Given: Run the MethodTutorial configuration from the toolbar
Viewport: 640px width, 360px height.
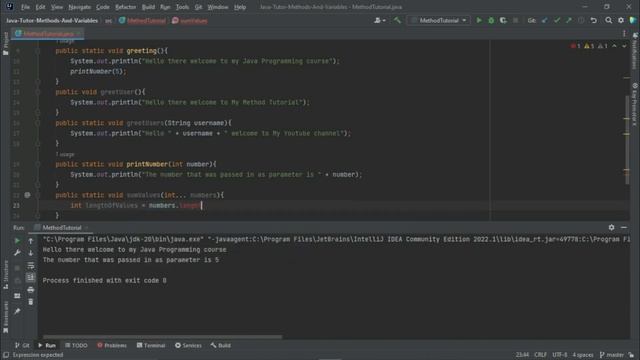Looking at the screenshot, I should [479, 20].
